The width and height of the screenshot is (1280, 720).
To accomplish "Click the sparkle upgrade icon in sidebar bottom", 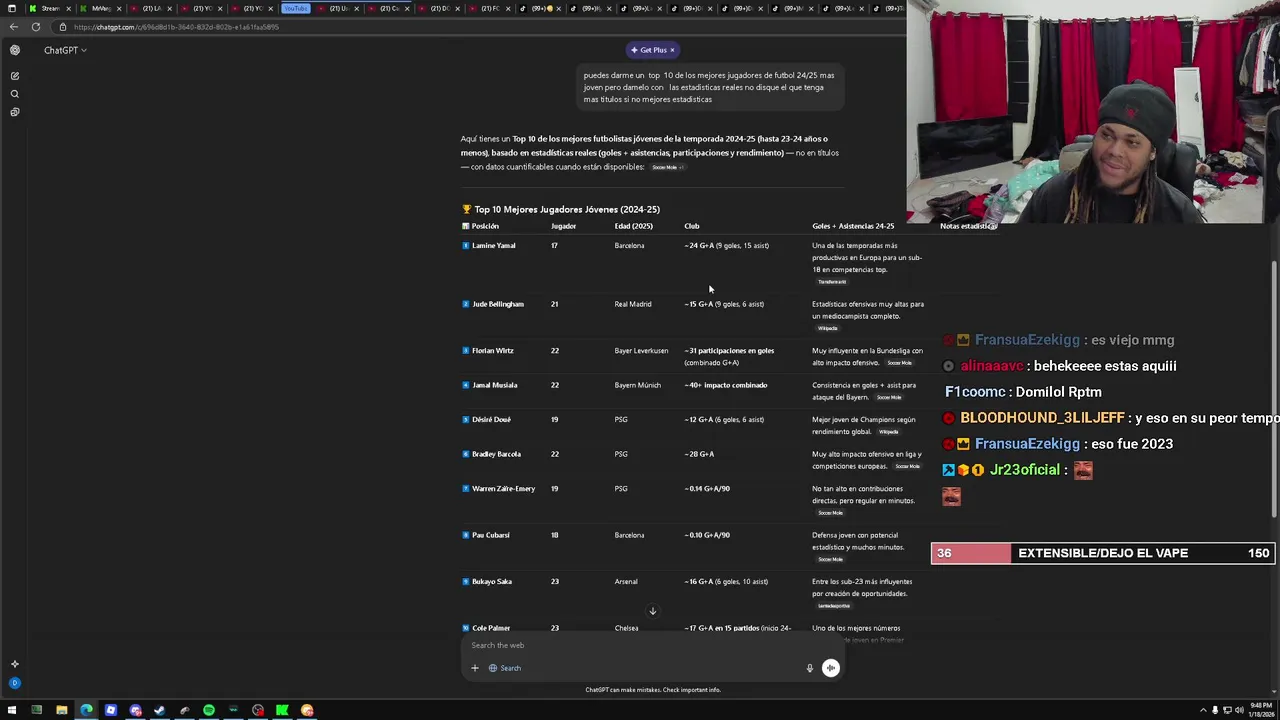I will point(14,664).
